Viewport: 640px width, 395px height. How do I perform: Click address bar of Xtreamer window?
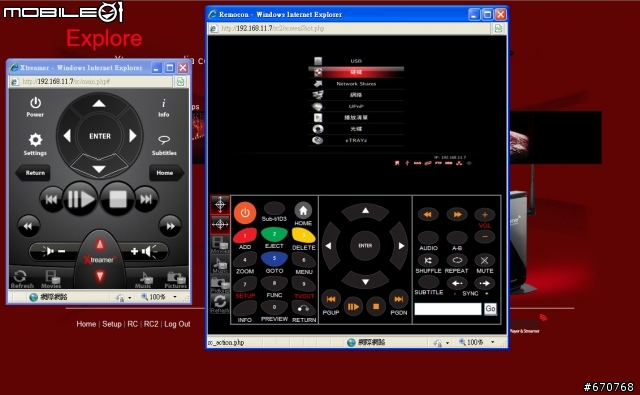90,82
